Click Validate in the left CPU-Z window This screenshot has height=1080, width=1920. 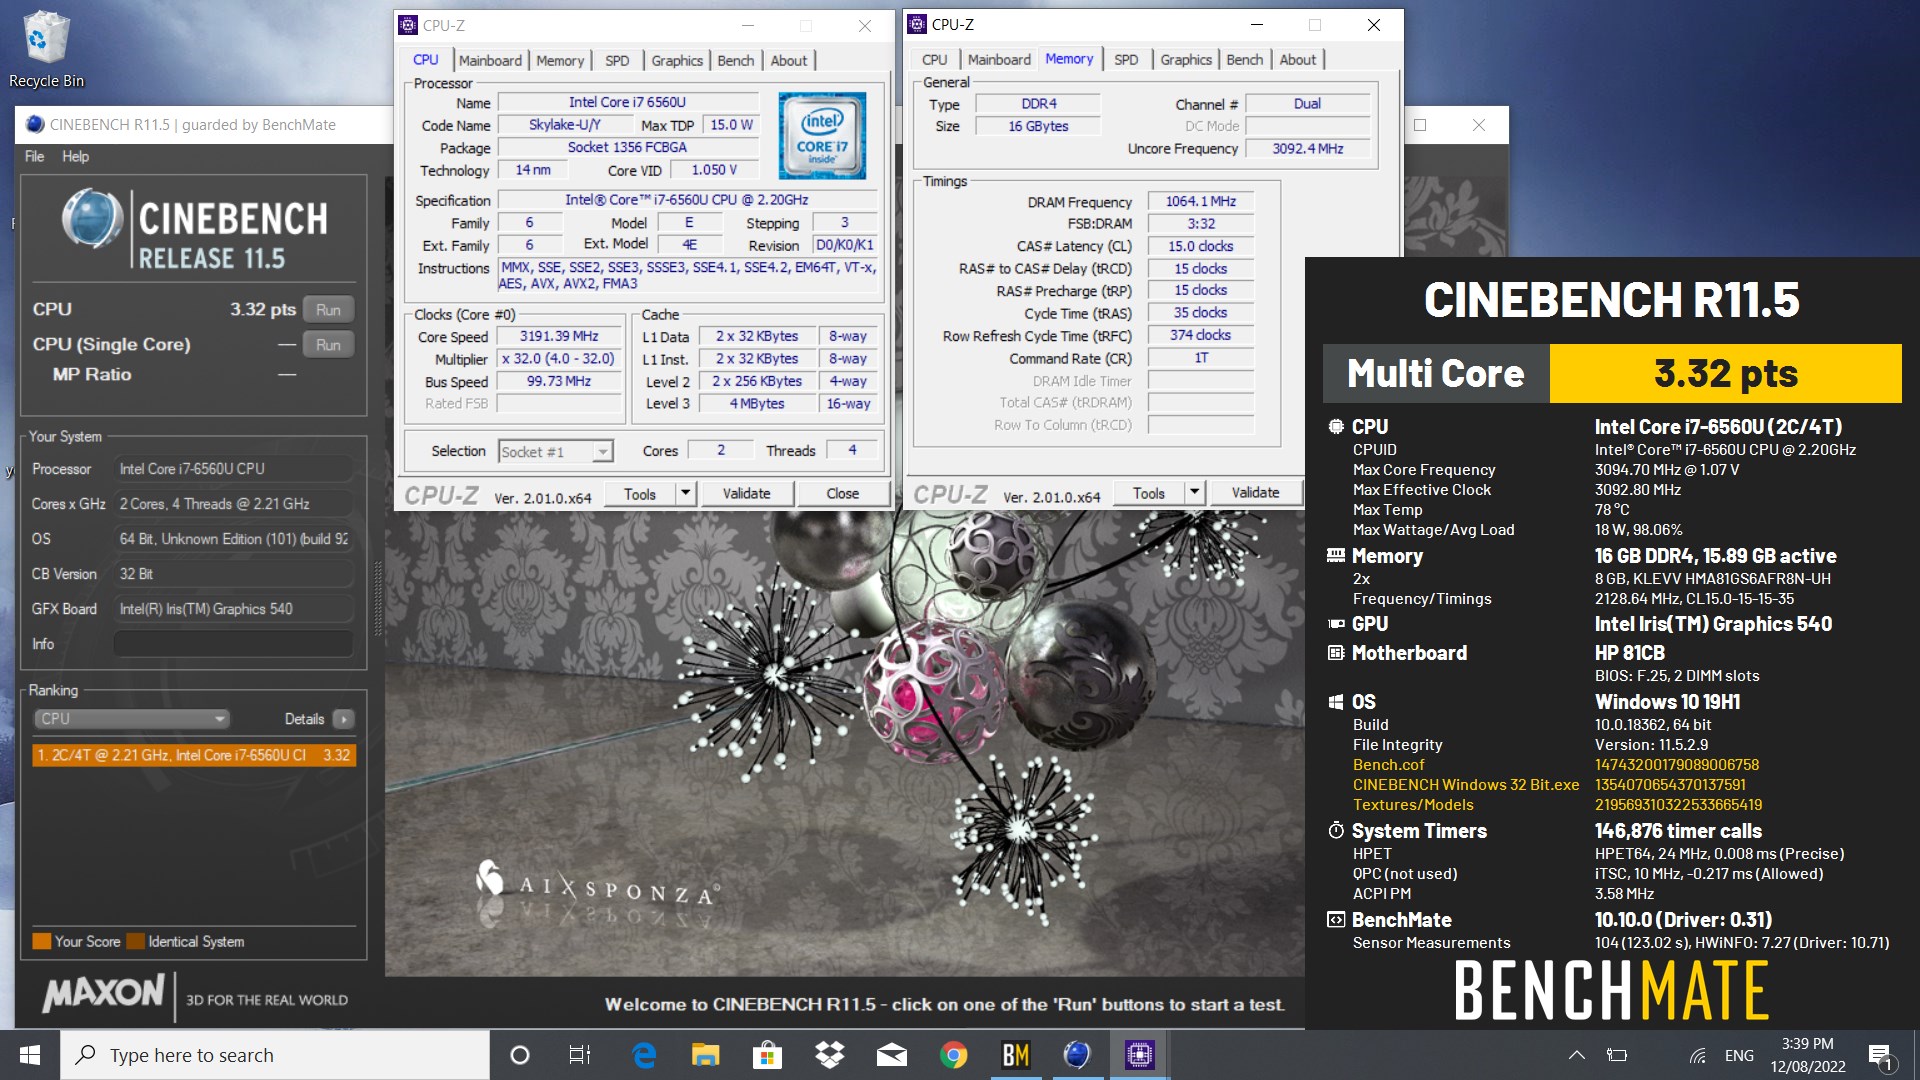point(747,493)
